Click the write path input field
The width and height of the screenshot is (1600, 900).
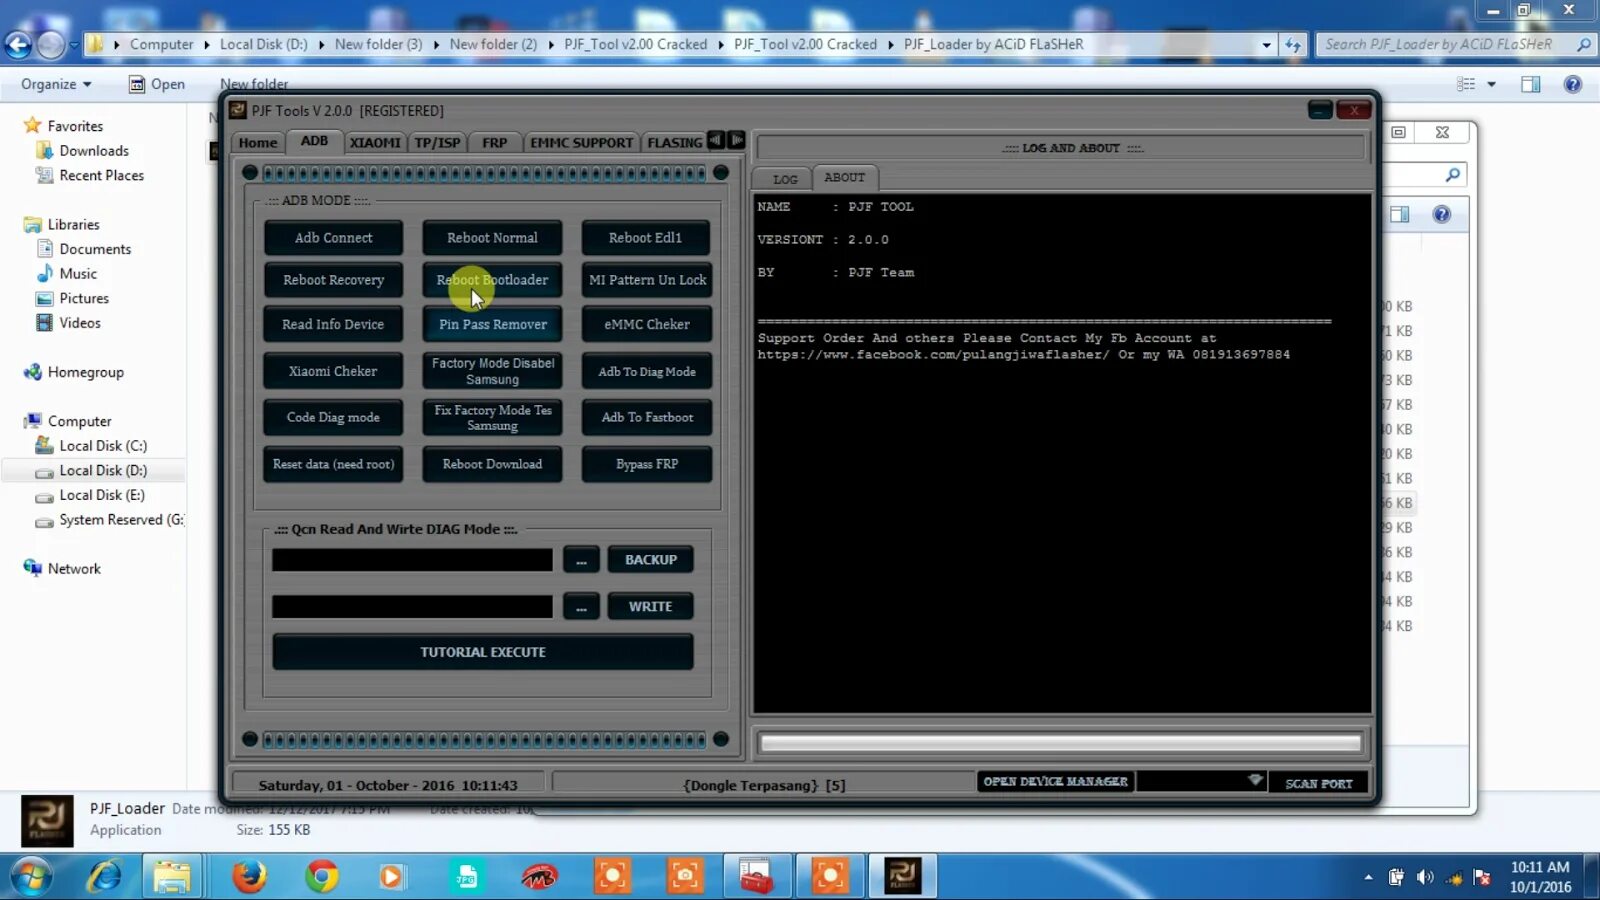point(412,607)
